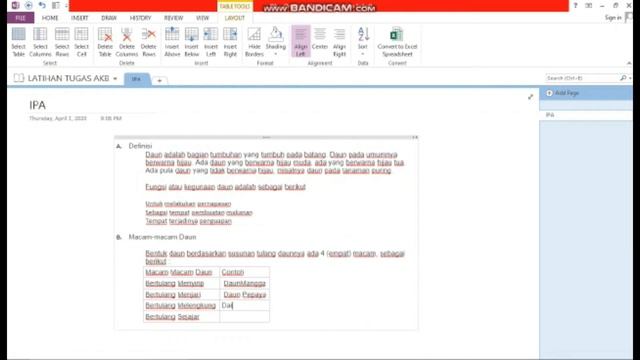Viewport: 640px width, 360px height.
Task: Click Select Table in ribbon
Action: (18, 42)
